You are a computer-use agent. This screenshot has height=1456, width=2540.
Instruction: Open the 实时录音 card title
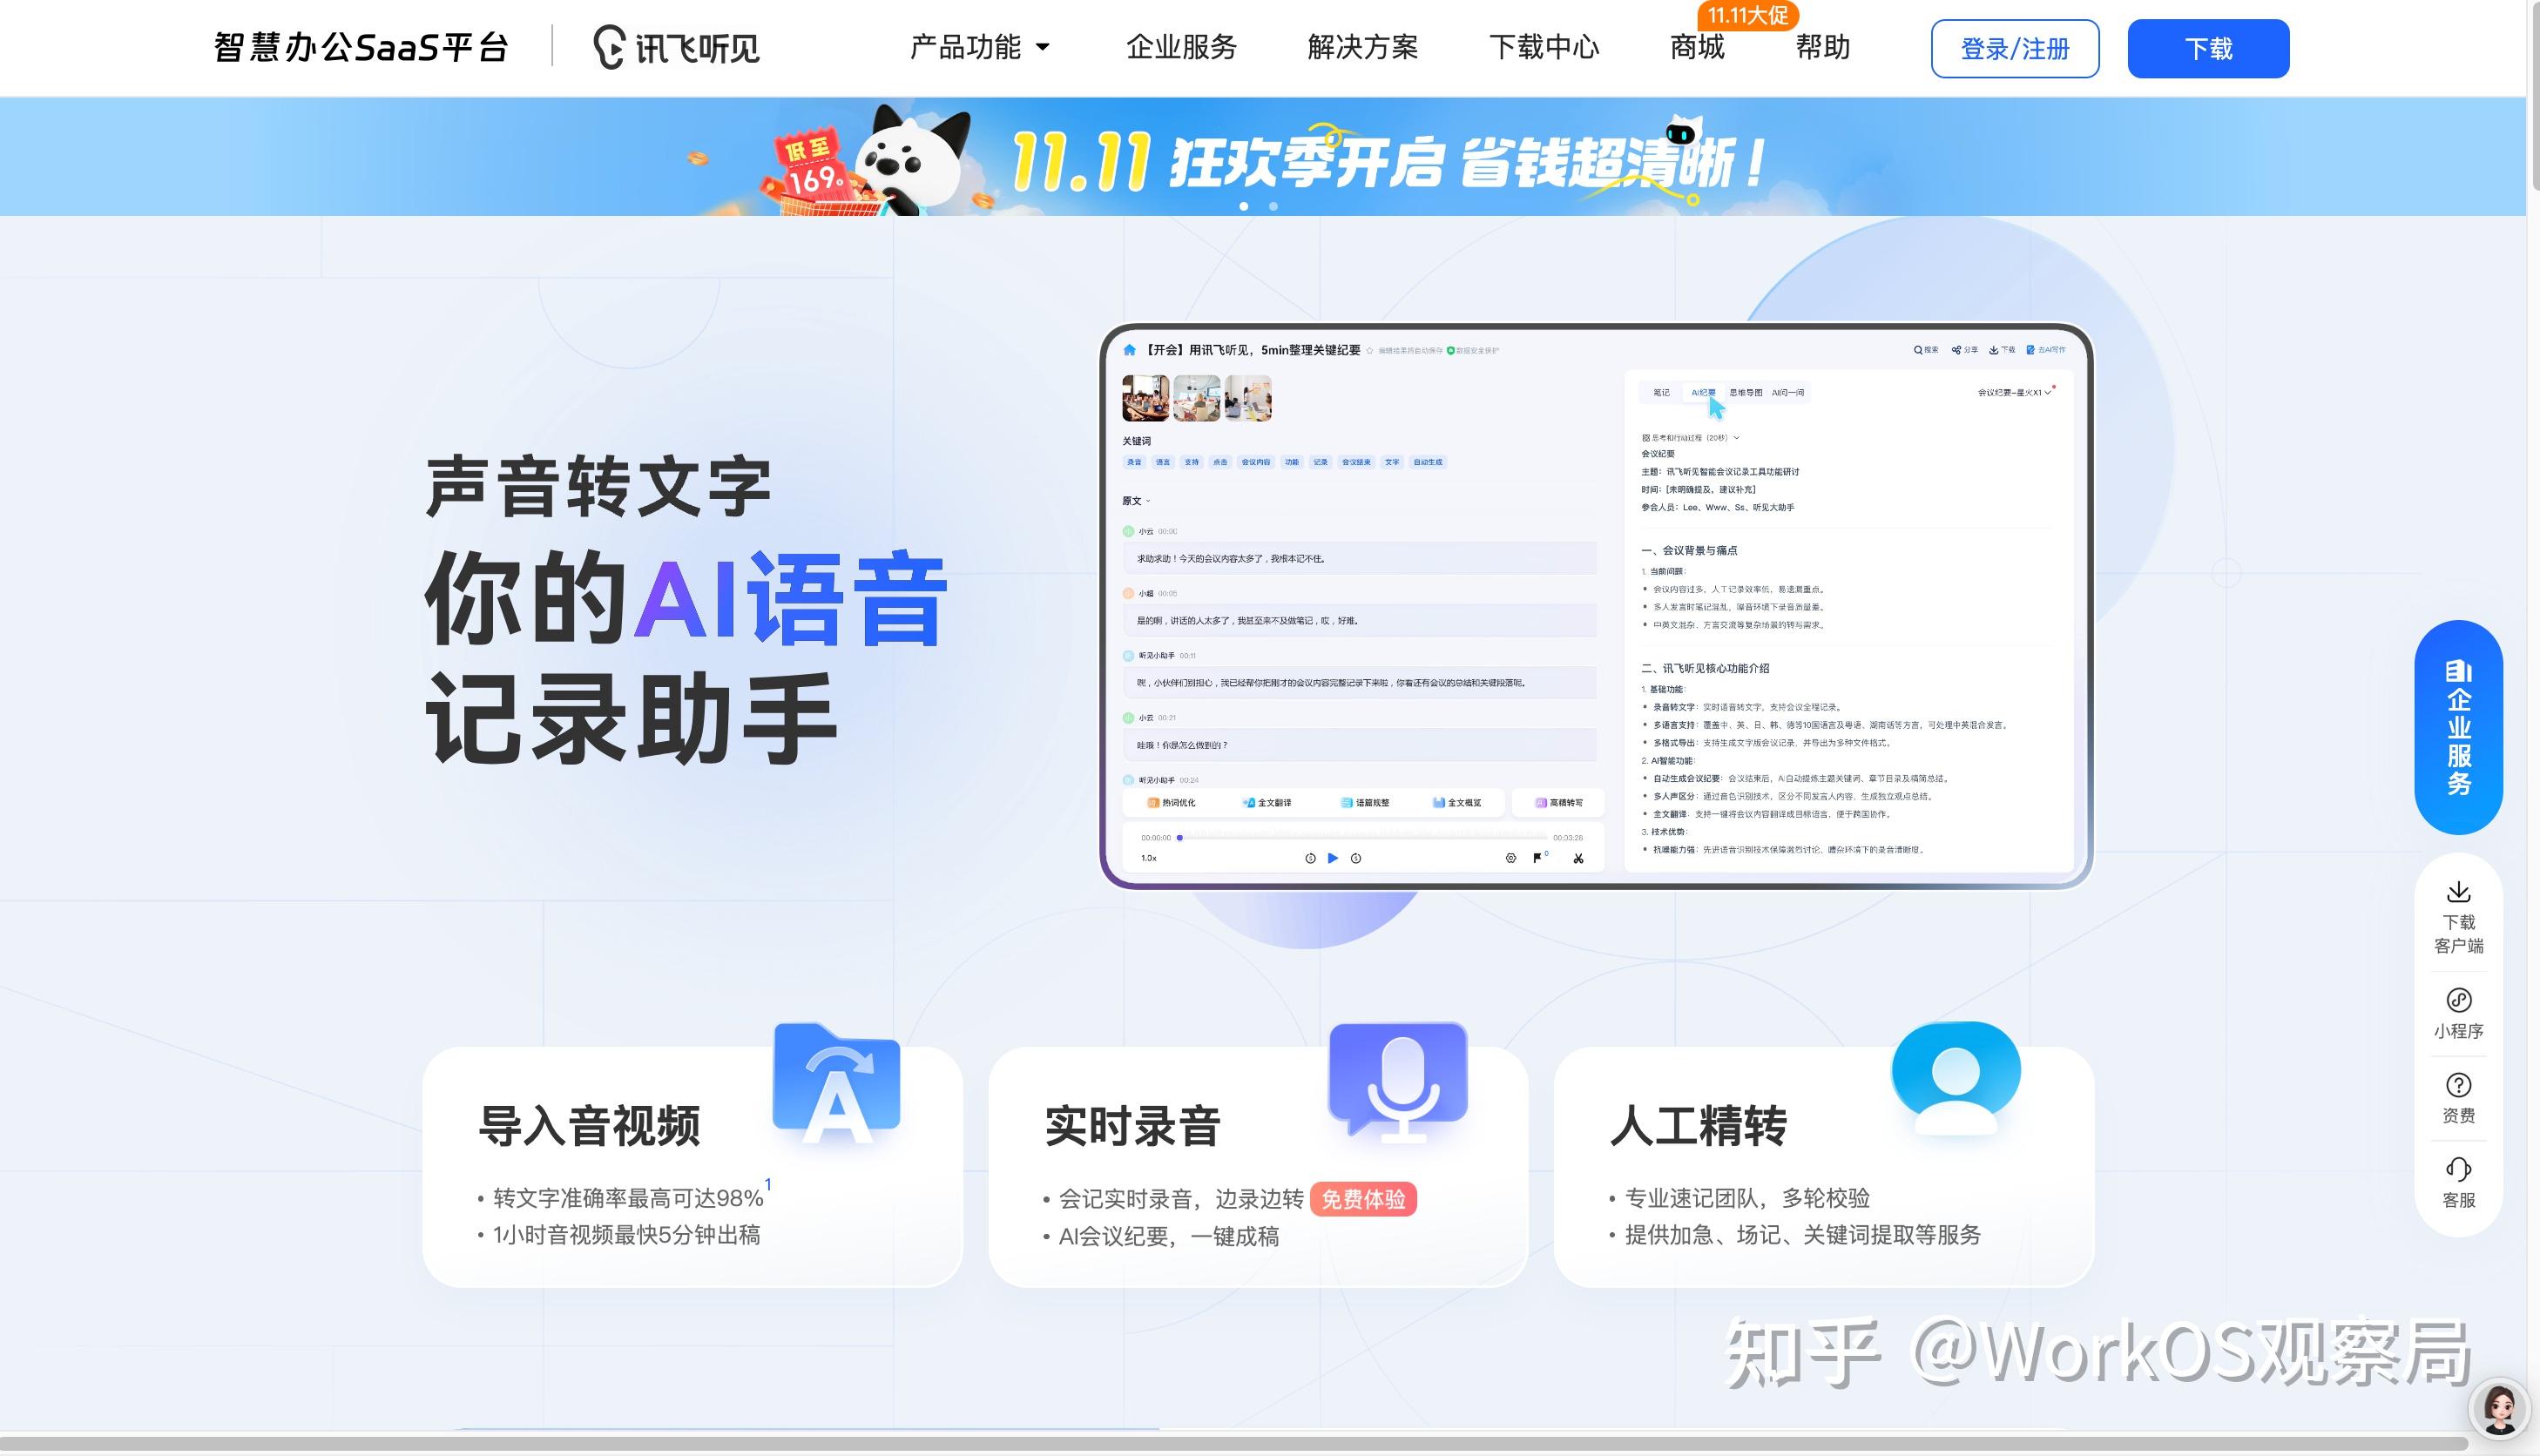point(1132,1126)
